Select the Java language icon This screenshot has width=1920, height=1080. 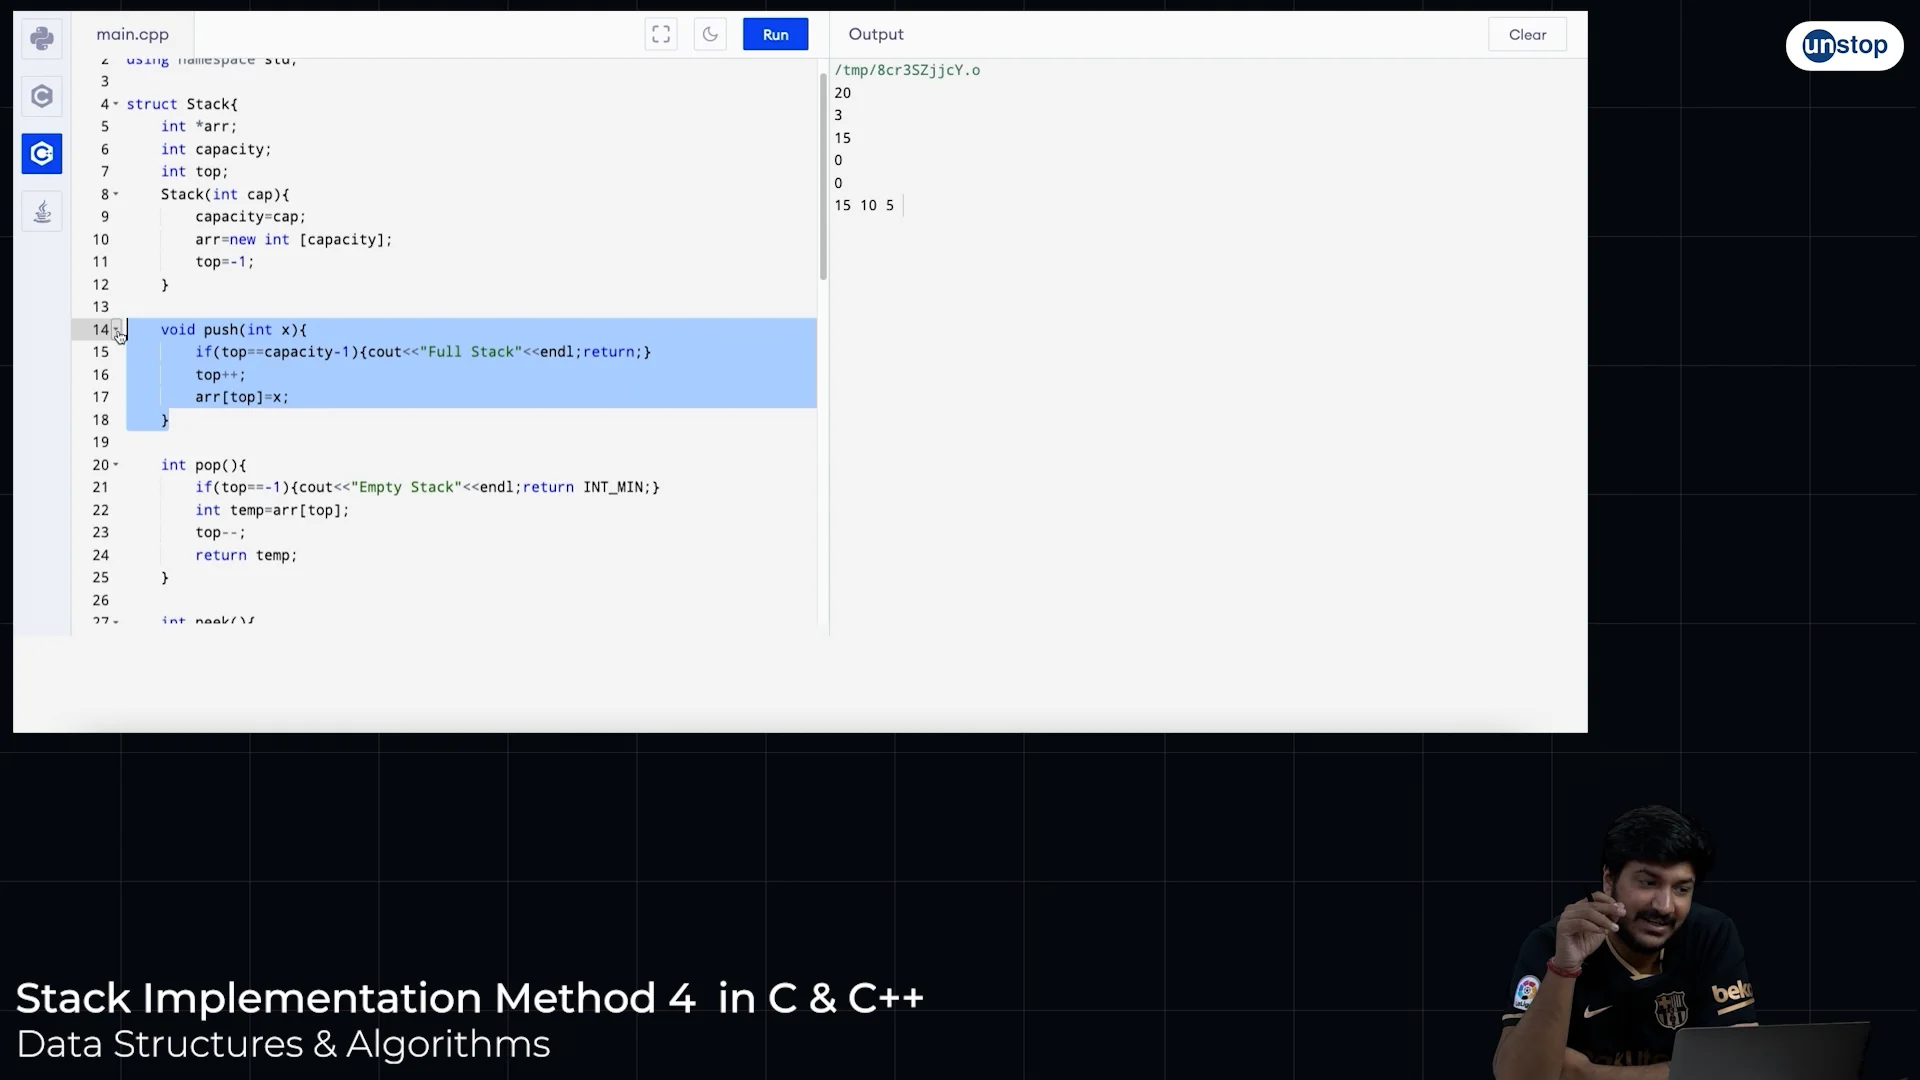(42, 212)
